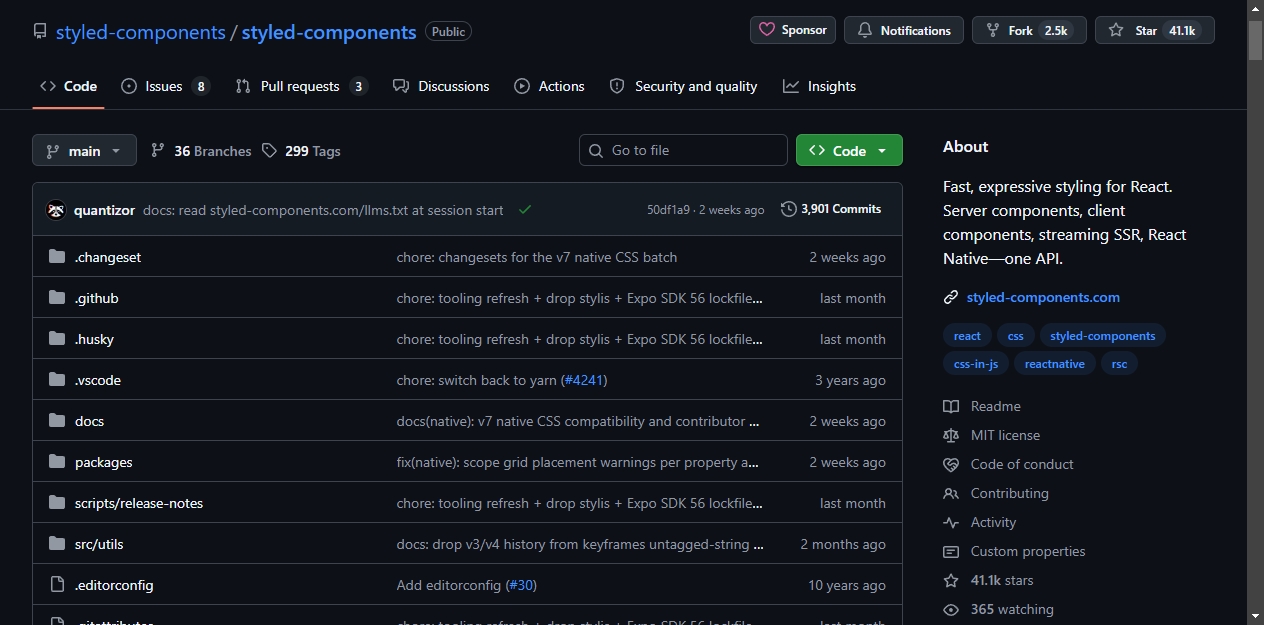1264x625 pixels.
Task: Click the tag icon next to 299 Tags
Action: [269, 150]
